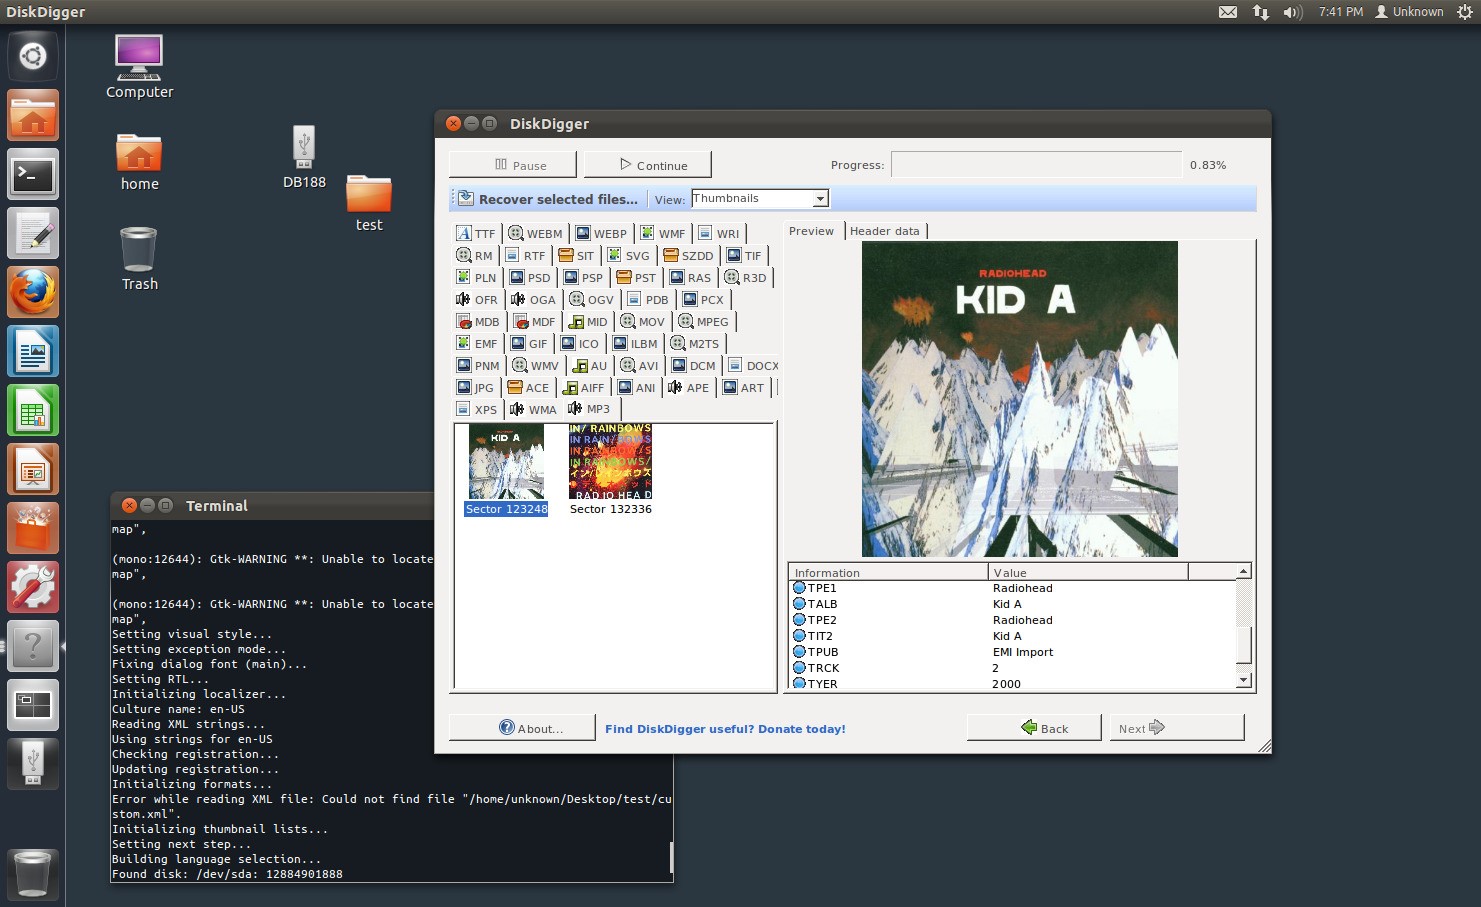
Task: Click the scan progress bar
Action: tap(1035, 165)
